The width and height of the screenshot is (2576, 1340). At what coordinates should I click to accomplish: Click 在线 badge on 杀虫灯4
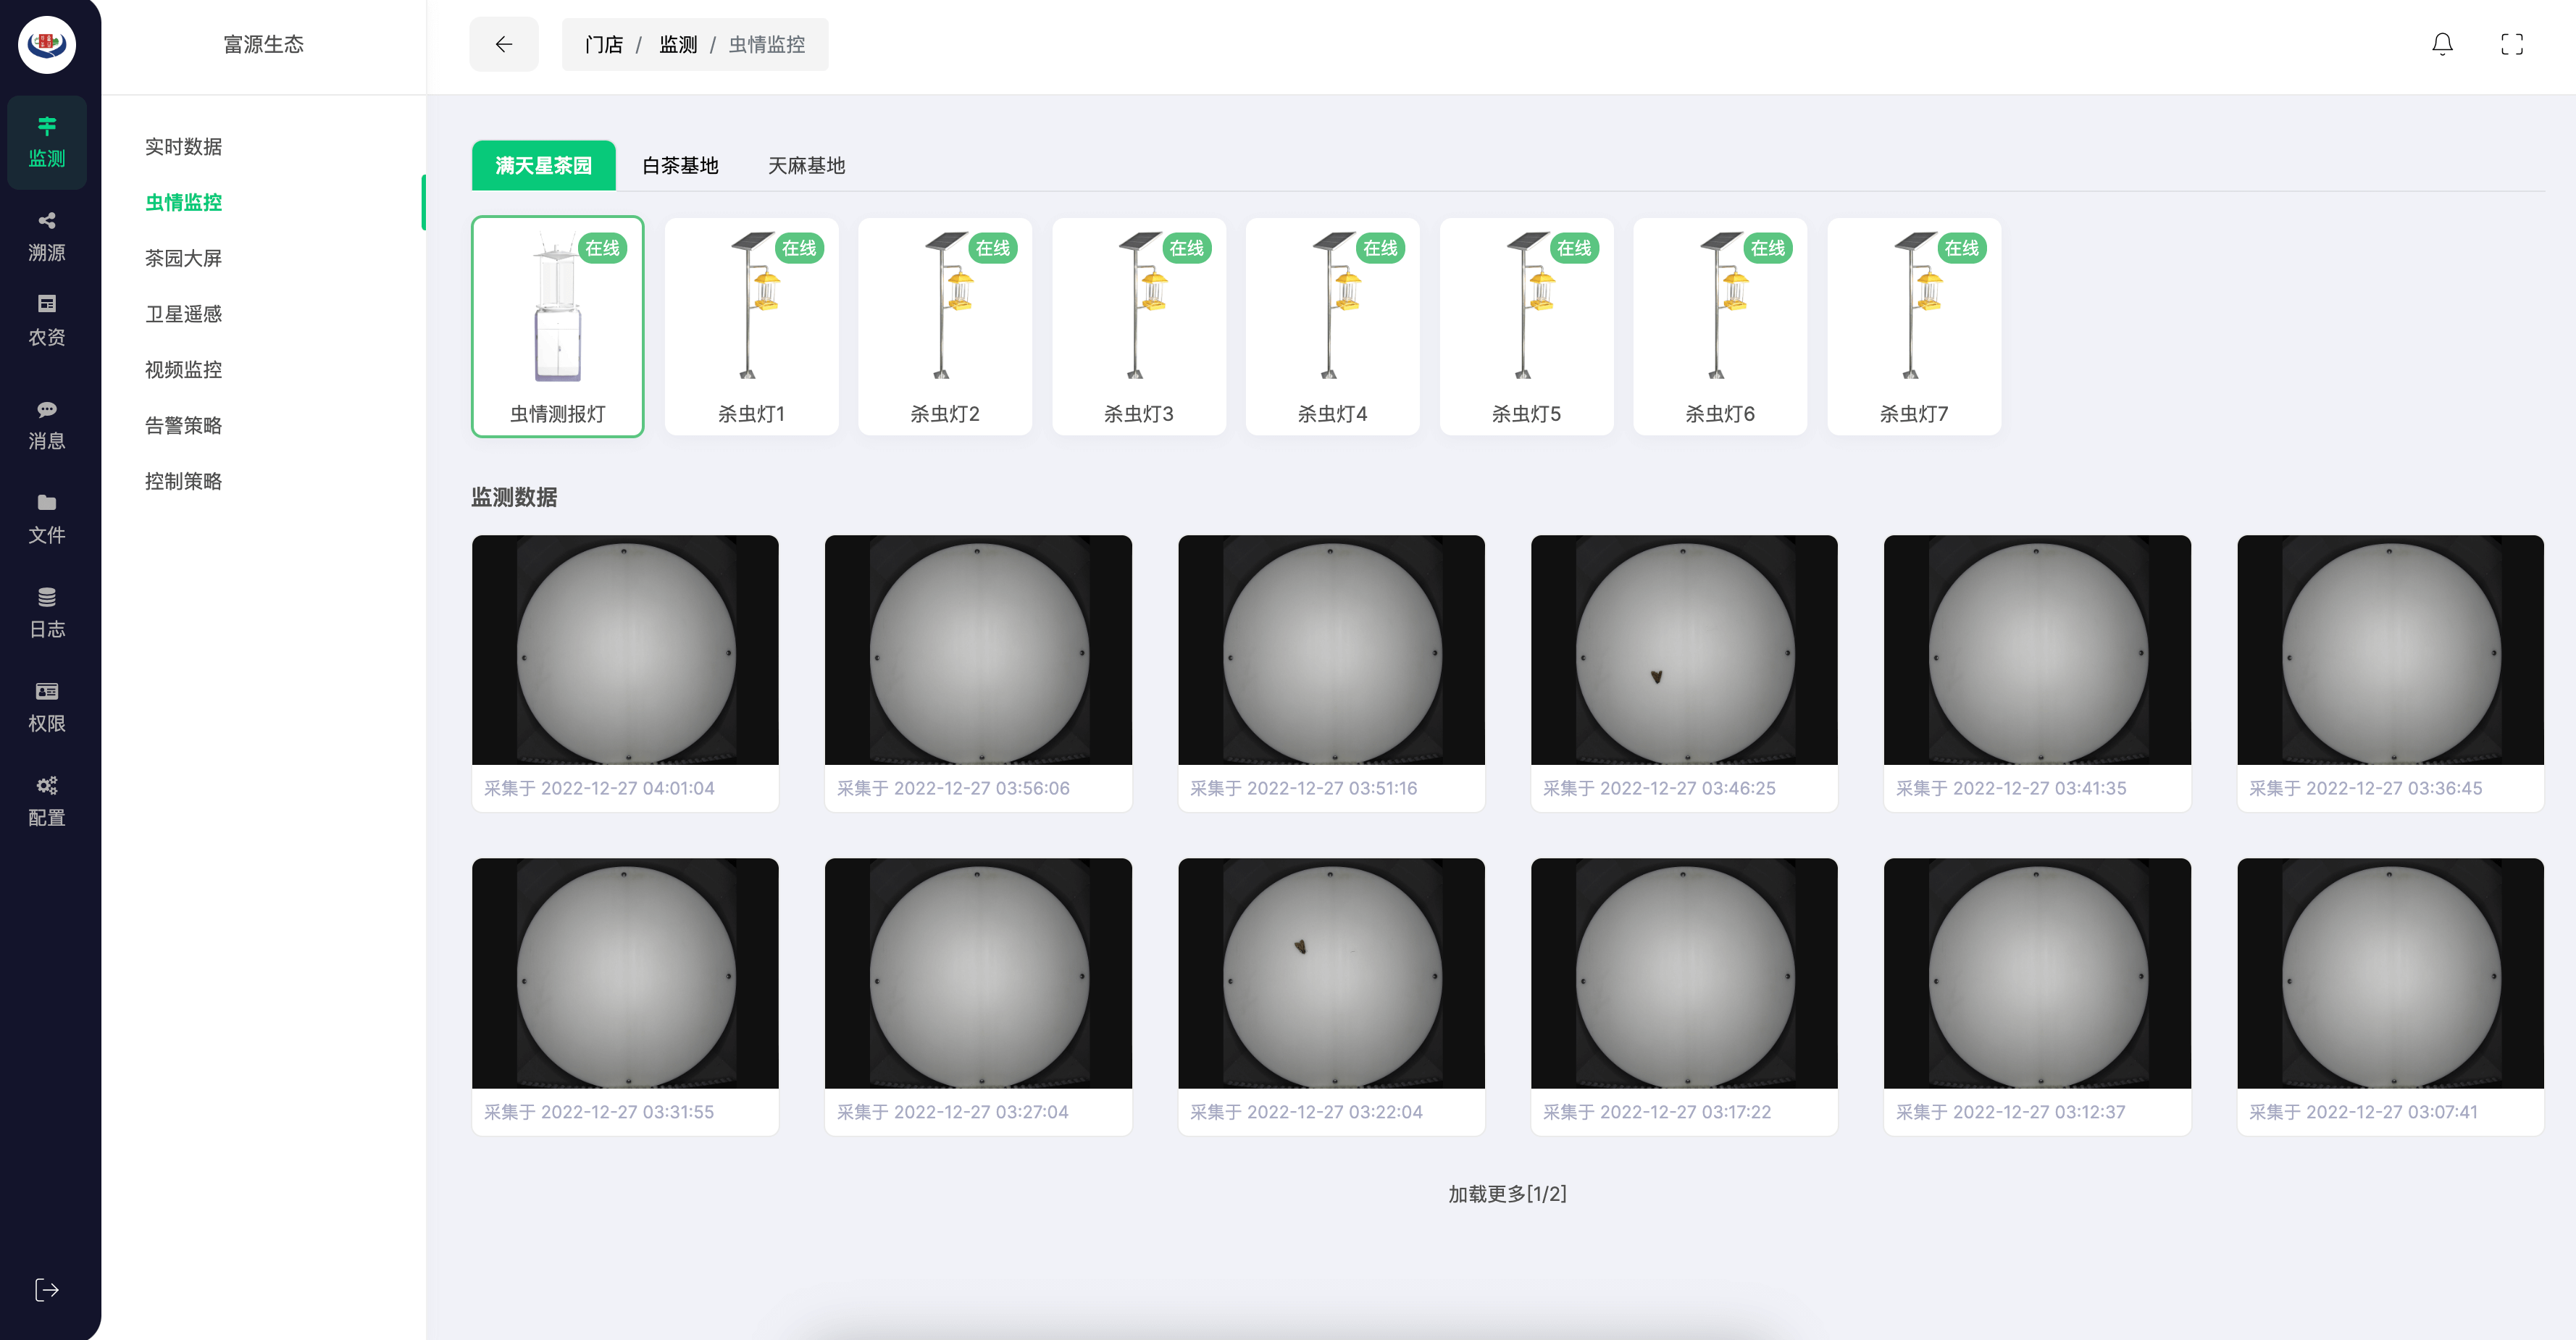tap(1380, 248)
